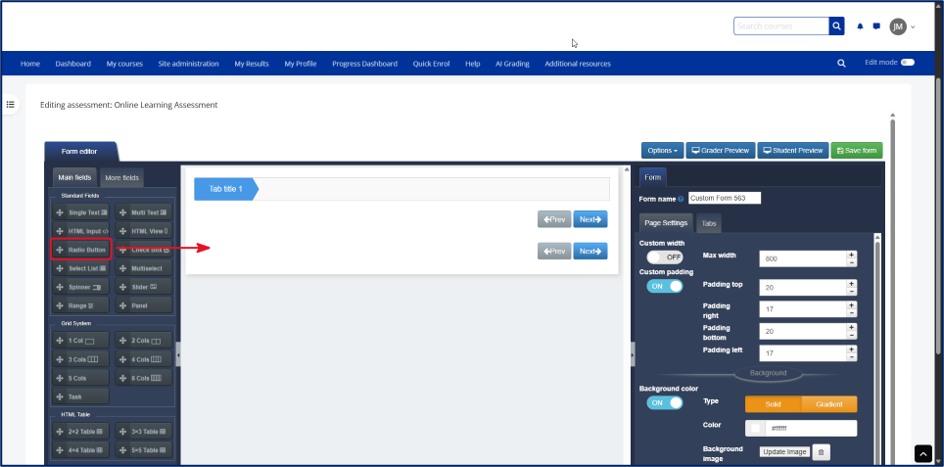Viewport: 944px width, 467px height.
Task: Open the Options dropdown
Action: click(662, 150)
